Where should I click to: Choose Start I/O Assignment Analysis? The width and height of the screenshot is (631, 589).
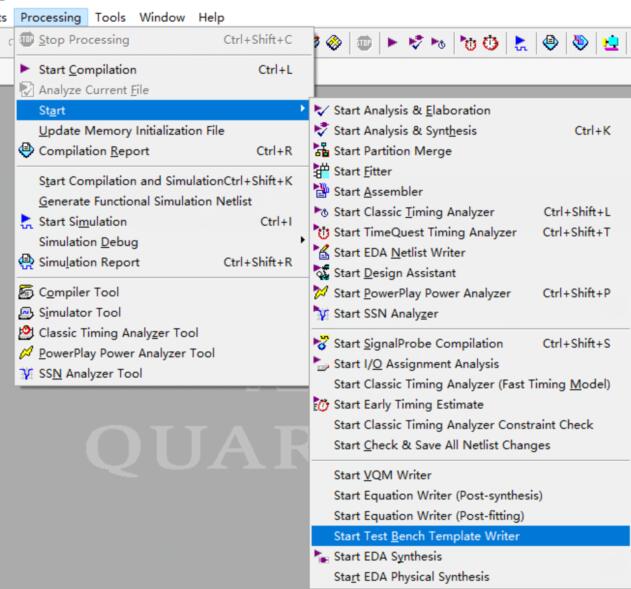click(x=470, y=364)
